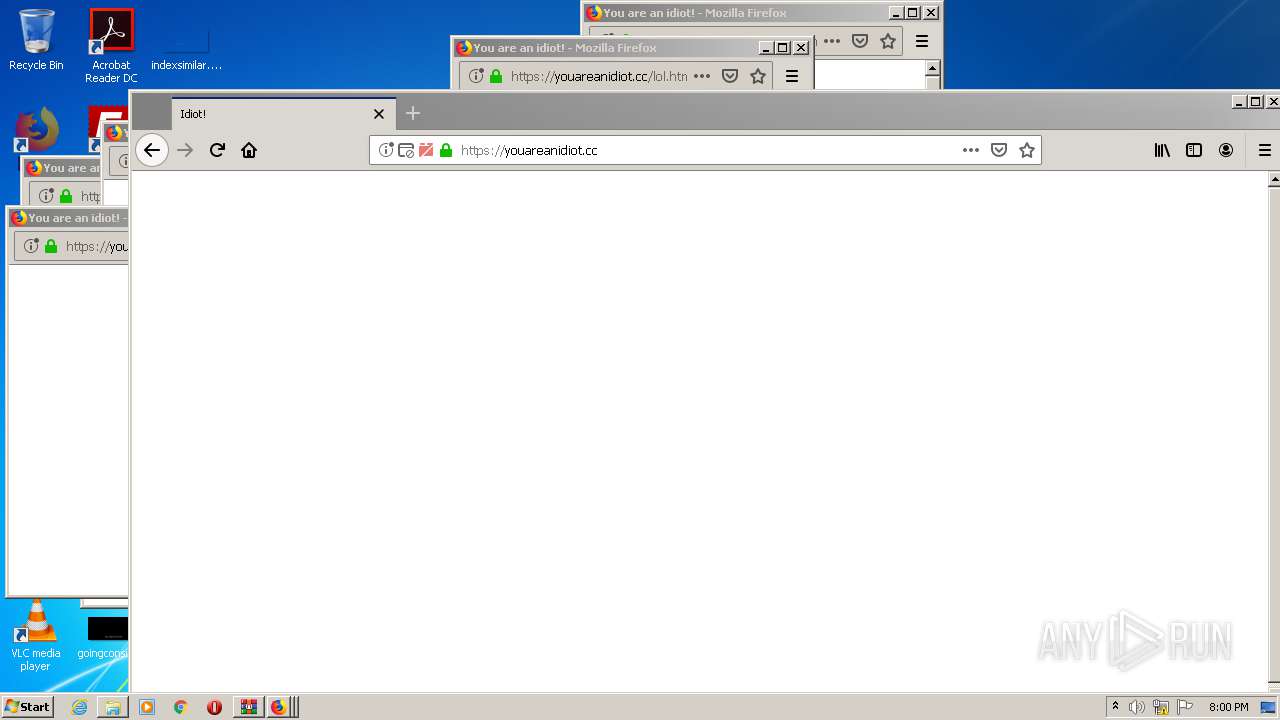Click the main window scrollbar up arrow
The height and width of the screenshot is (720, 1280).
click(1274, 180)
